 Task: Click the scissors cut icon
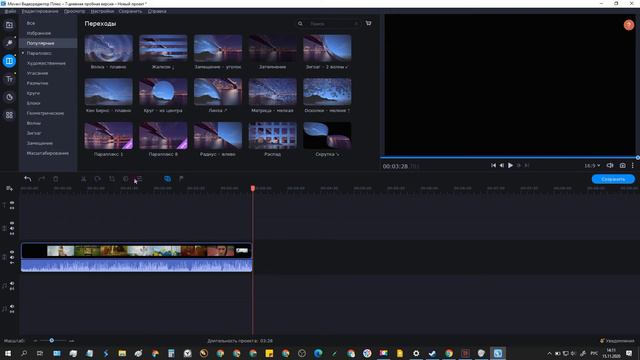[83, 179]
